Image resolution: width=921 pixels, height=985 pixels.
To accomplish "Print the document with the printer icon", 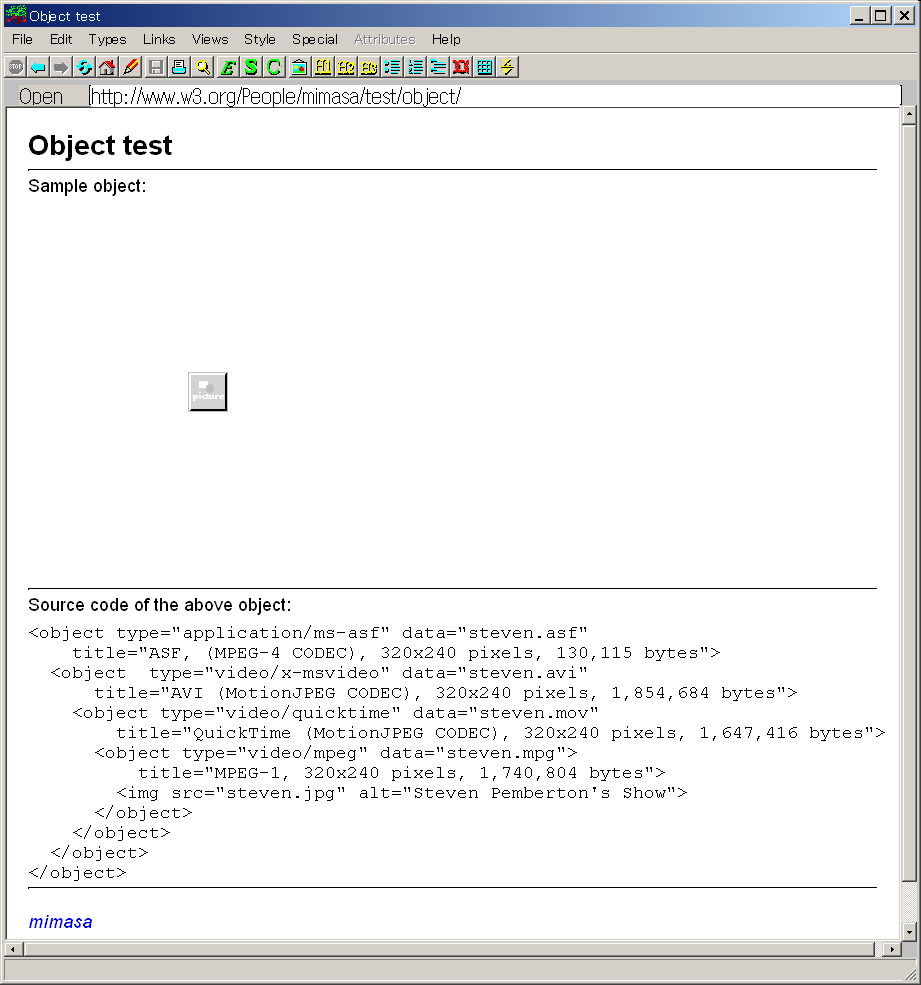I will click(x=179, y=67).
